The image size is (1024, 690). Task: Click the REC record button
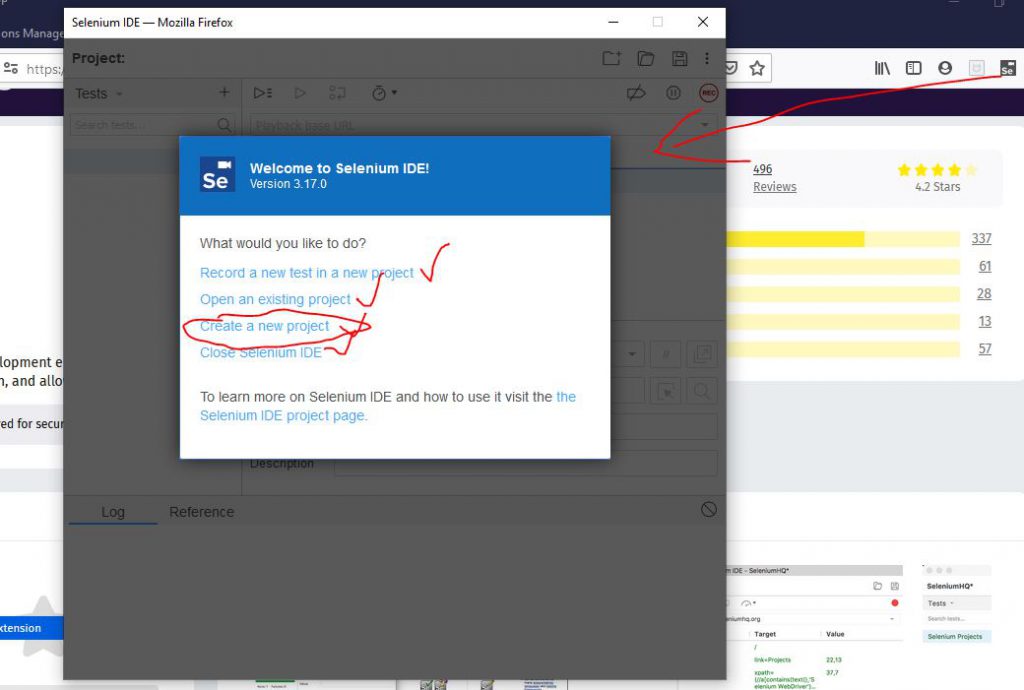708,93
